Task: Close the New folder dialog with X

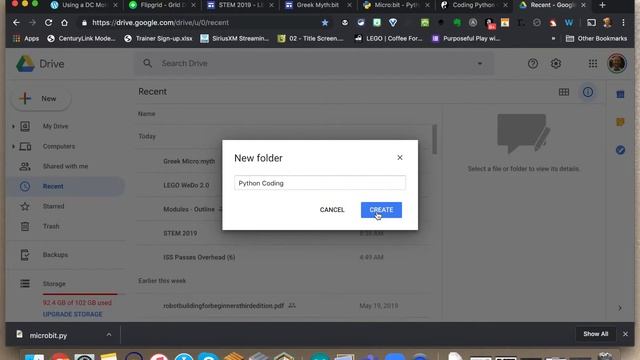Action: pos(400,158)
